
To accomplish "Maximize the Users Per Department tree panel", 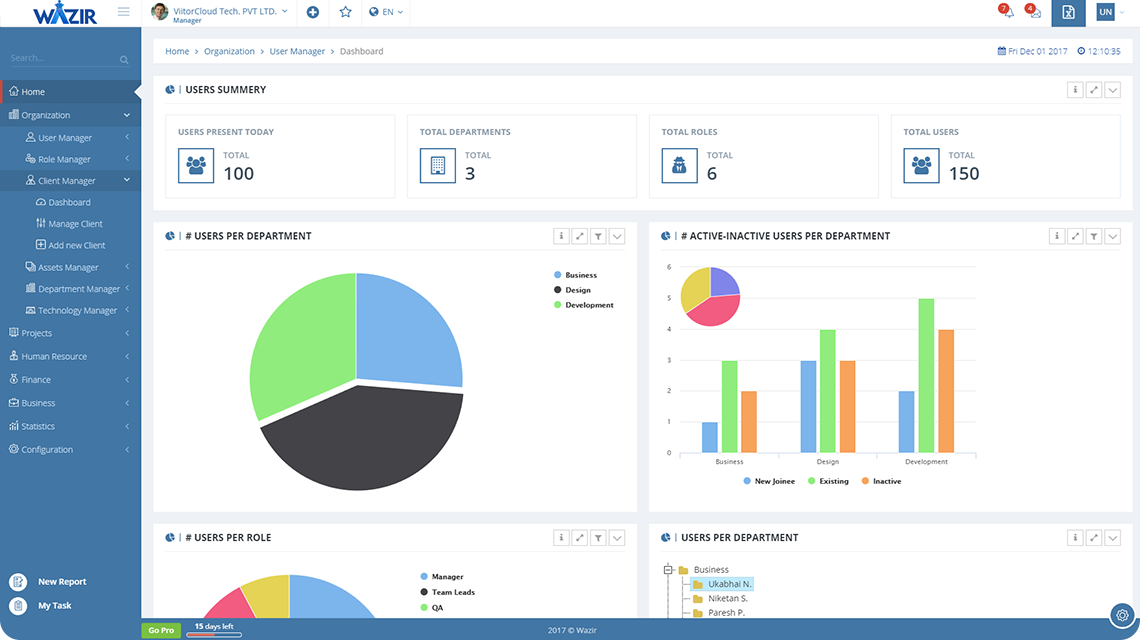I will pos(1093,538).
